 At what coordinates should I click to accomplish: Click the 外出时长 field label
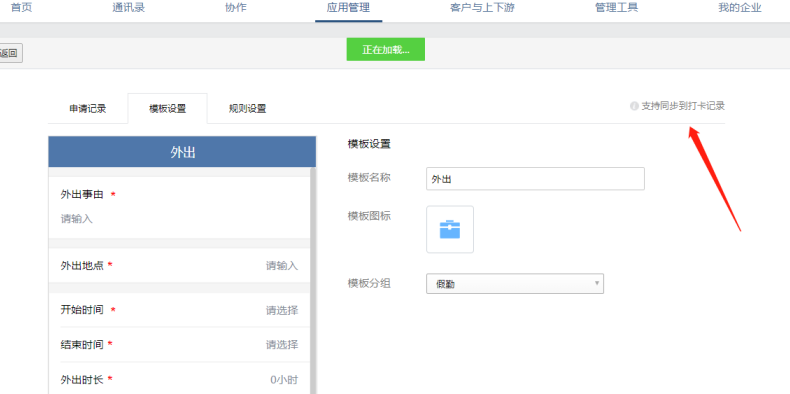pos(82,379)
